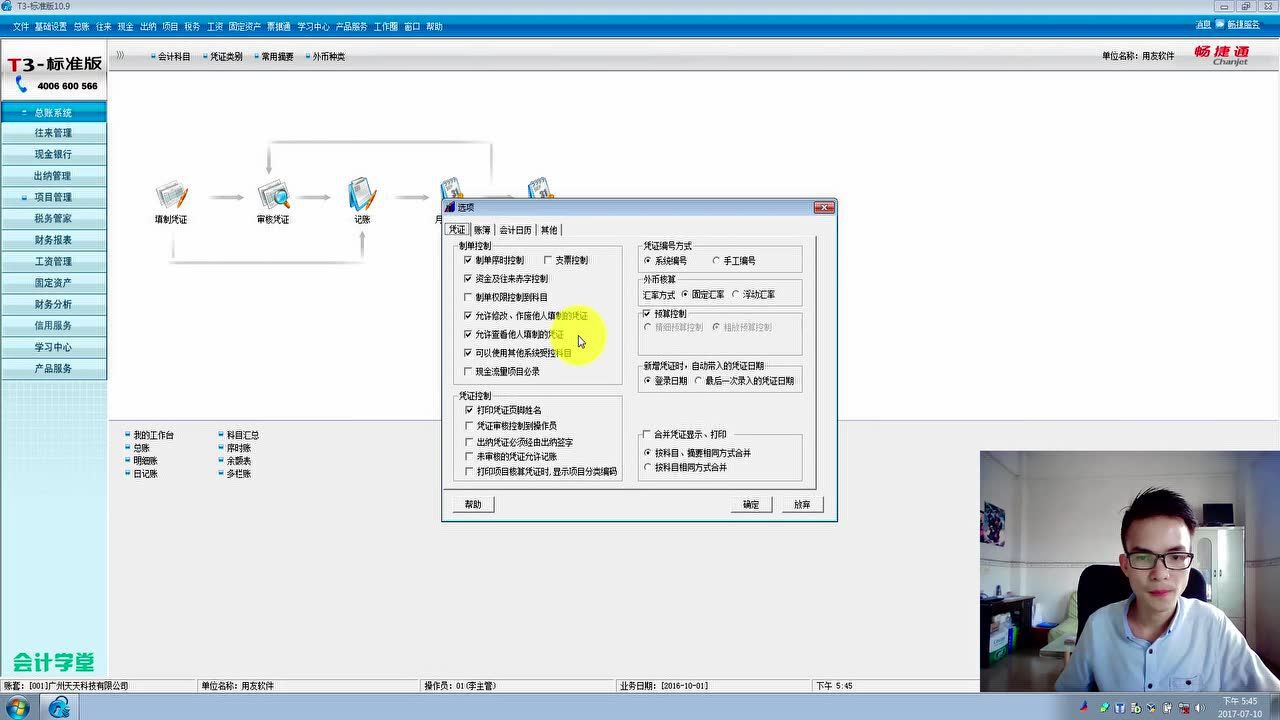Switch to the 账簿 tab

tap(483, 230)
